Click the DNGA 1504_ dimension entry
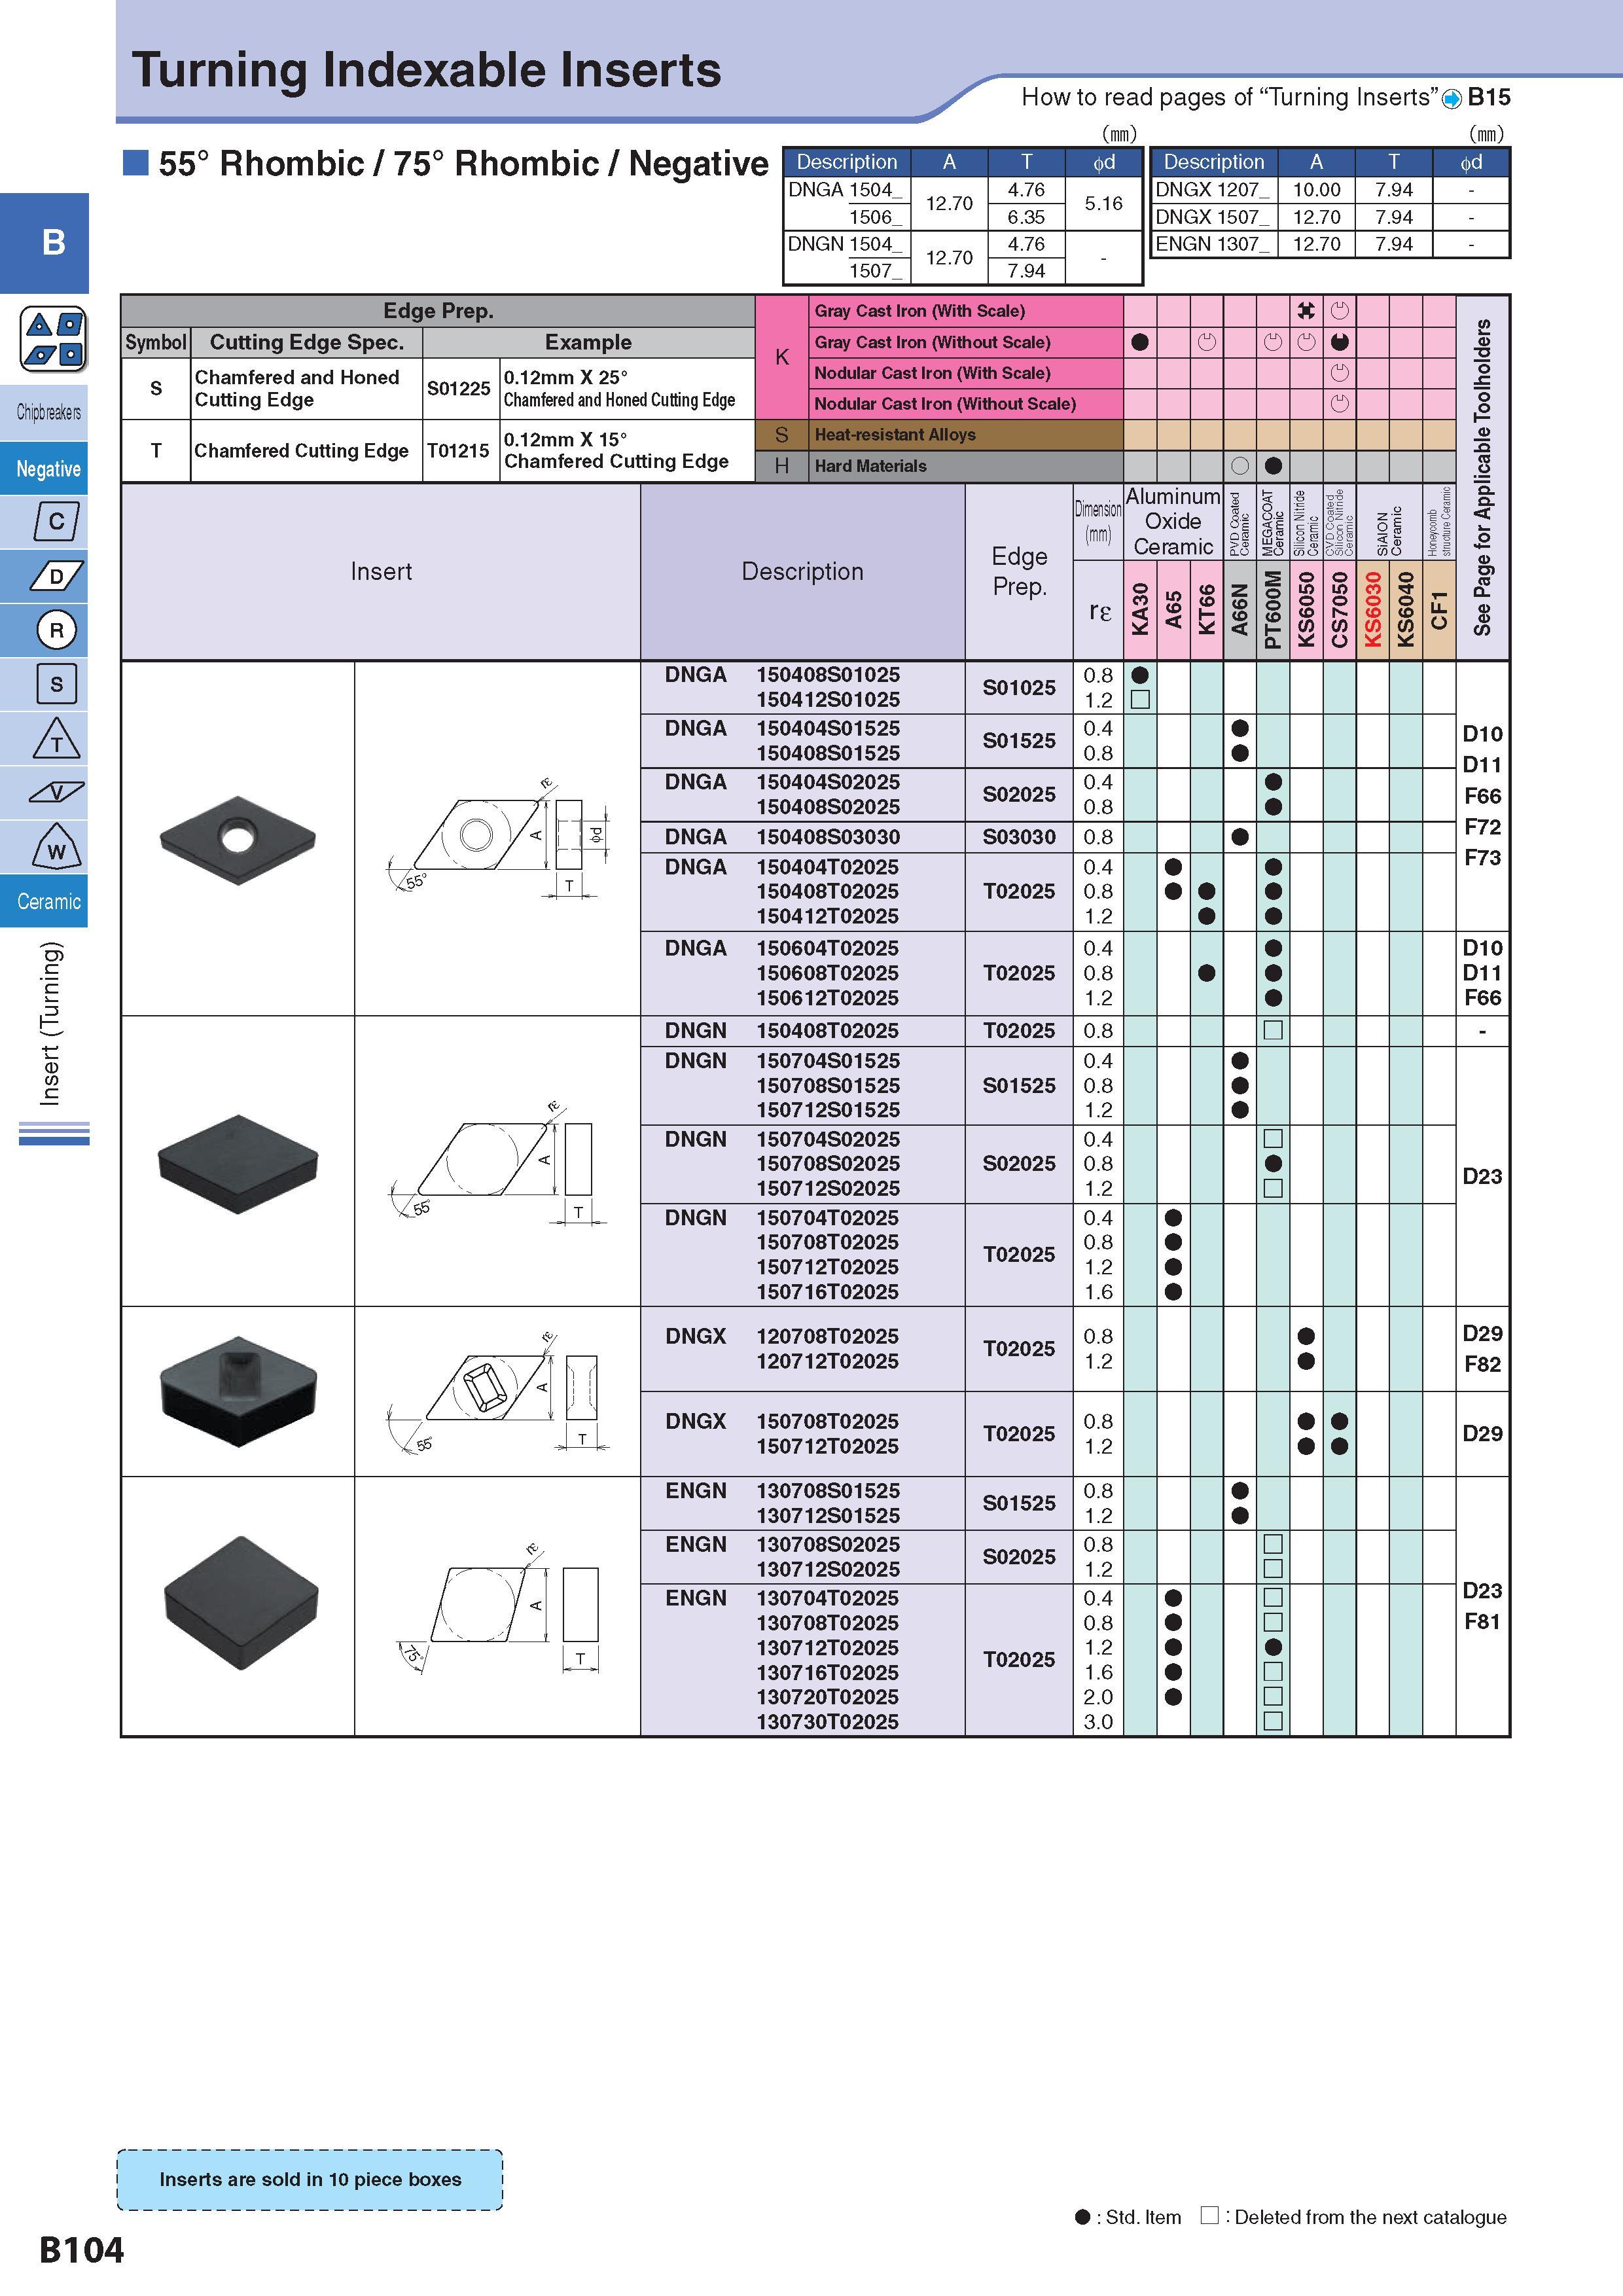 (846, 190)
